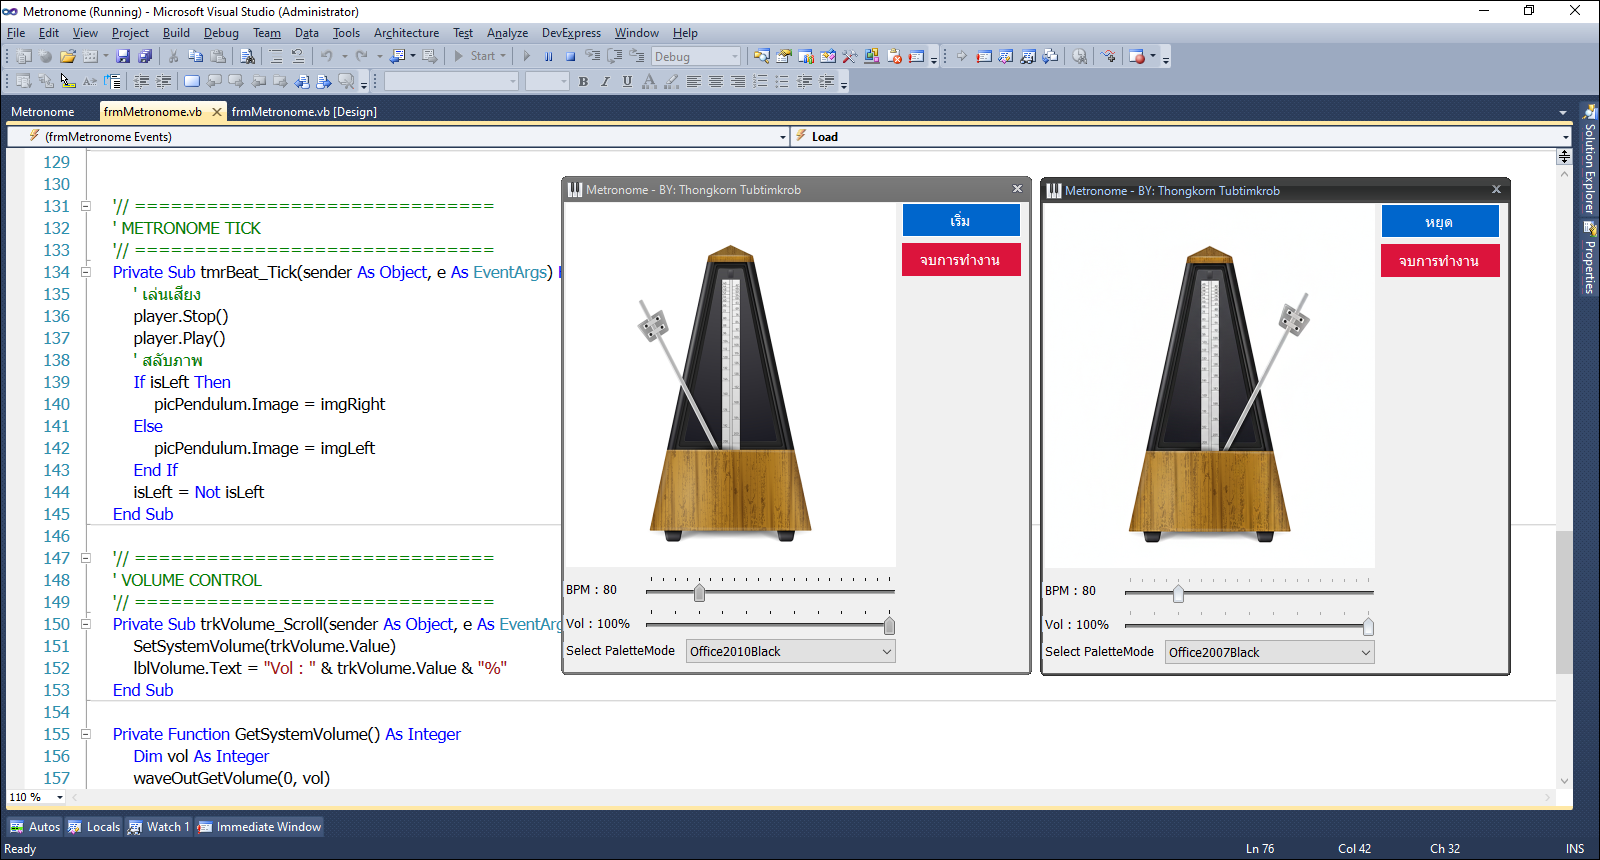Click the BPM slider thumb in left Metronome window

click(x=699, y=593)
